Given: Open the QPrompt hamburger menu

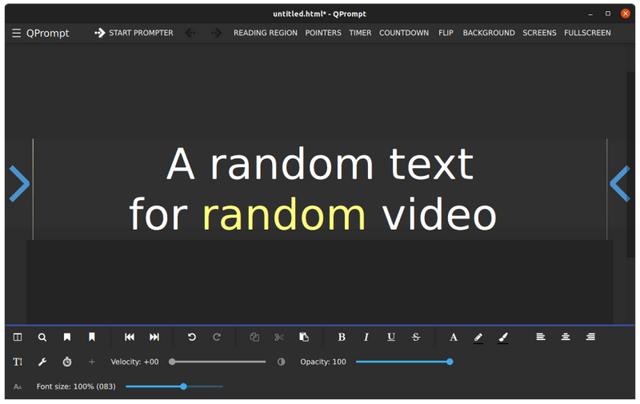Looking at the screenshot, I should click(x=16, y=33).
